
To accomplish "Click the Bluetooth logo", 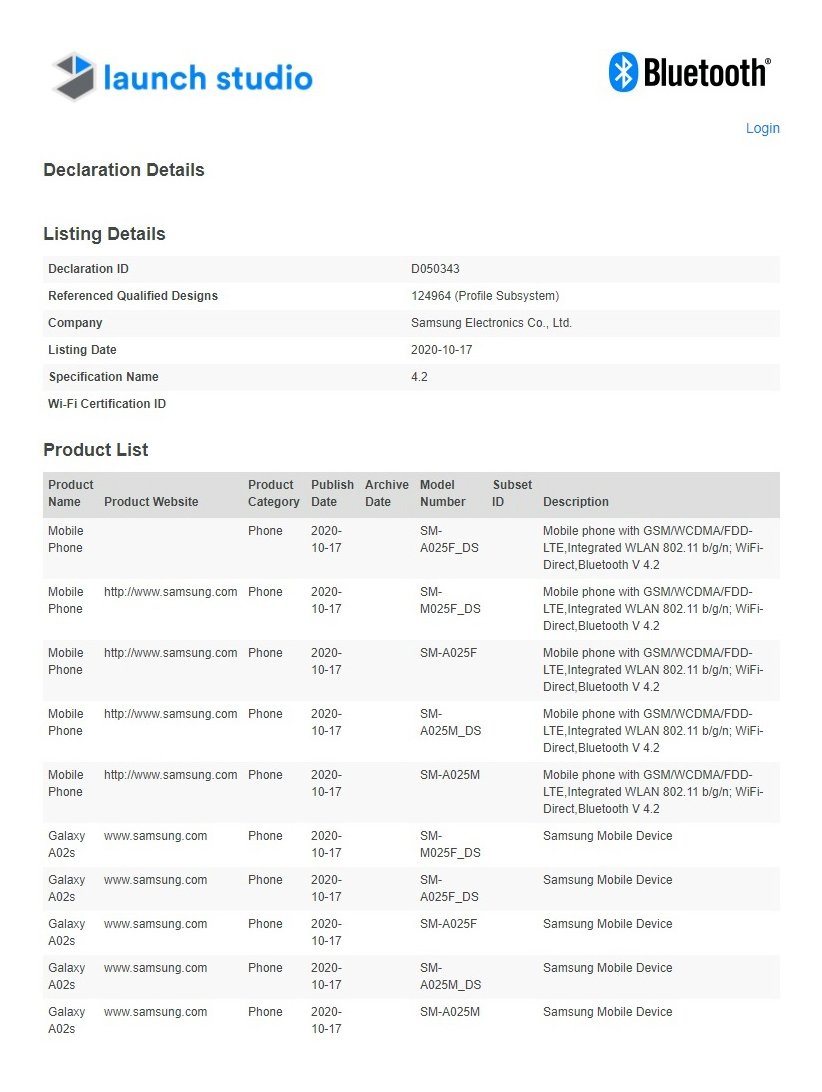I will coord(690,72).
